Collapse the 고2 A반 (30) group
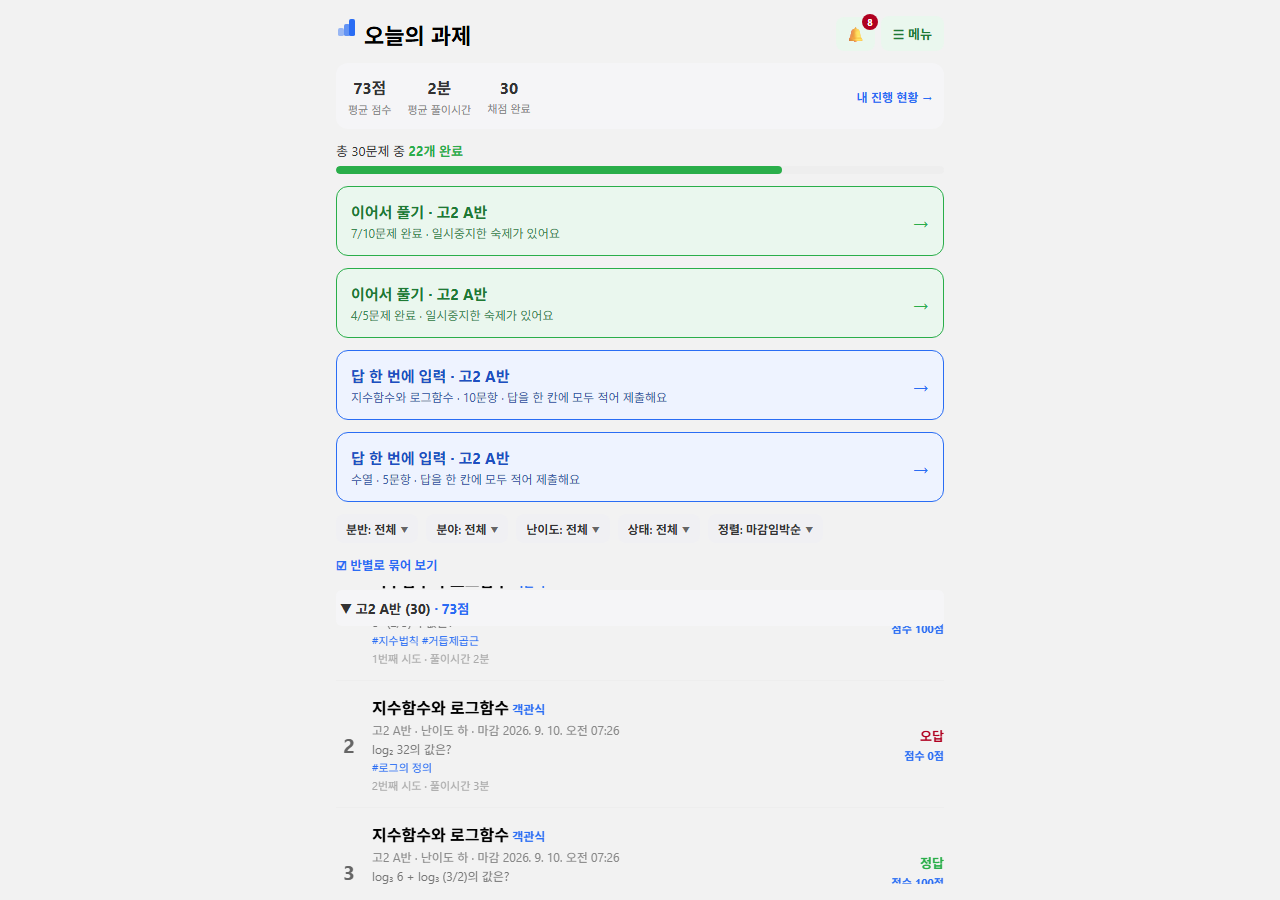Viewport: 1280px width, 900px height. 640,609
